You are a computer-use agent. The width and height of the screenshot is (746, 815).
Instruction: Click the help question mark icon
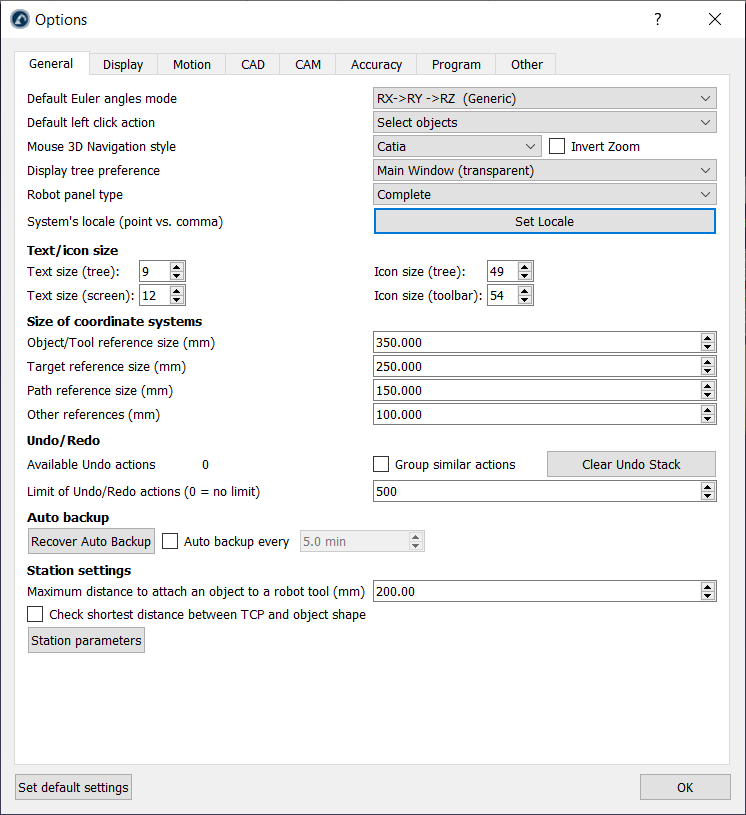[657, 19]
